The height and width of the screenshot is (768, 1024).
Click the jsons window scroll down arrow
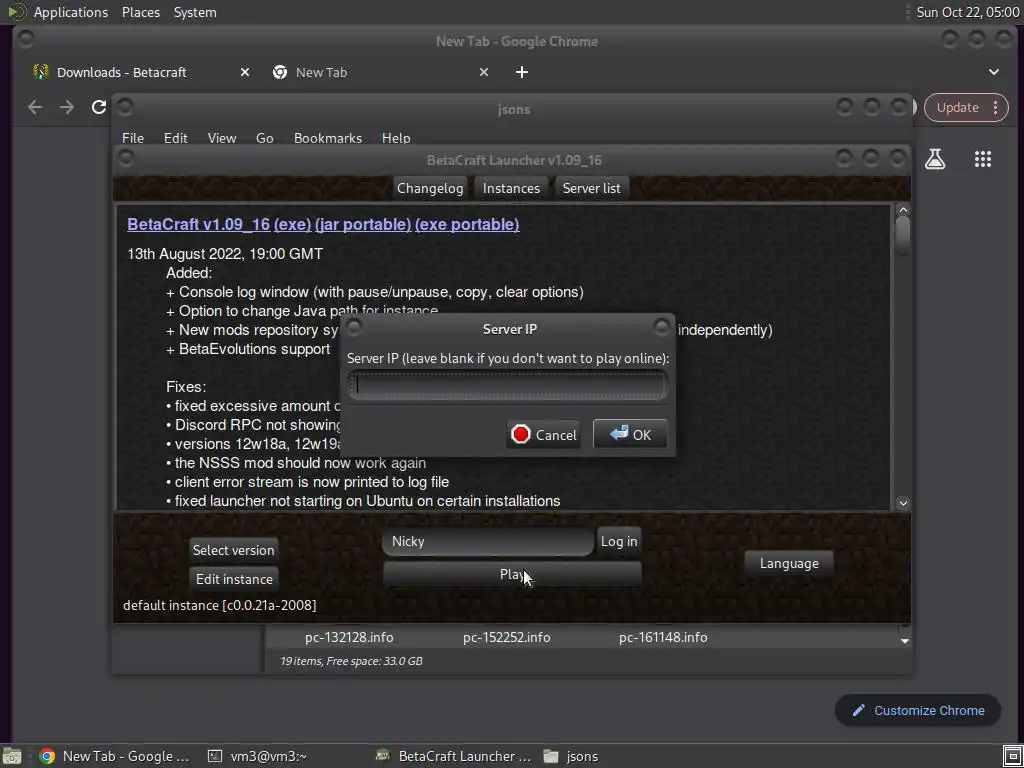click(x=904, y=641)
